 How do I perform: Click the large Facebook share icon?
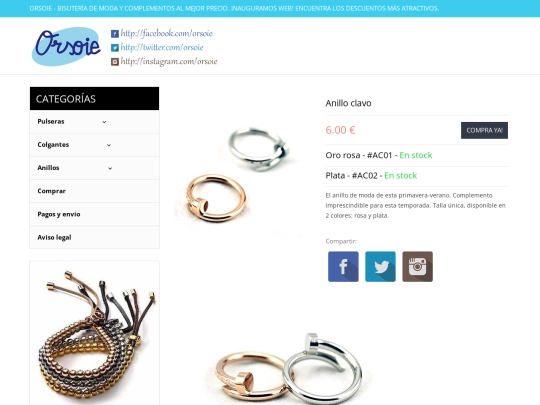pos(343,267)
